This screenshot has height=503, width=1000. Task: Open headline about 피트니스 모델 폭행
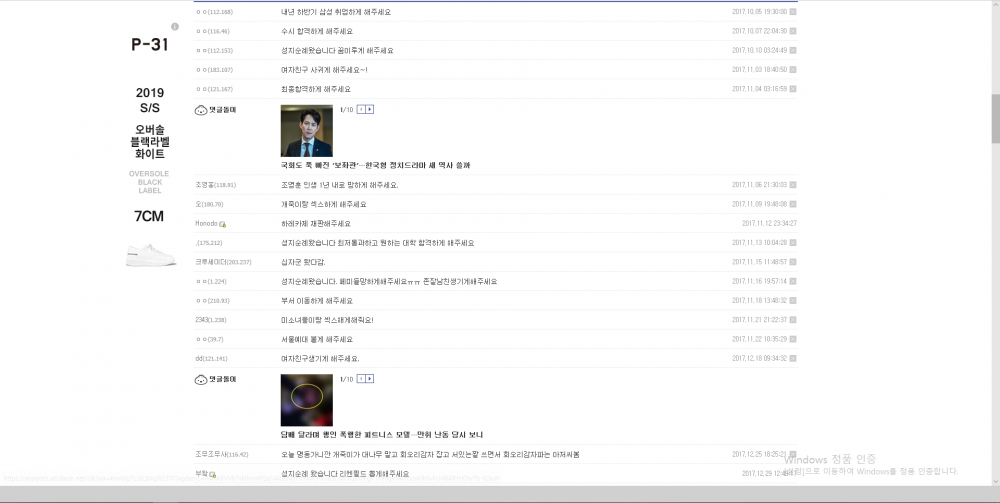click(381, 435)
